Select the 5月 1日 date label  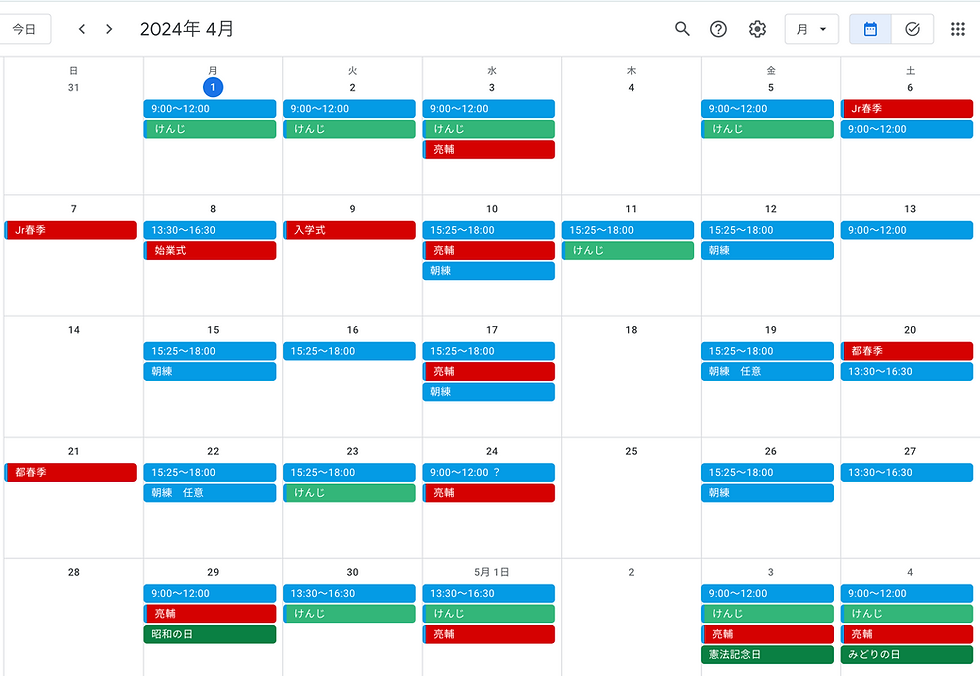pyautogui.click(x=492, y=572)
